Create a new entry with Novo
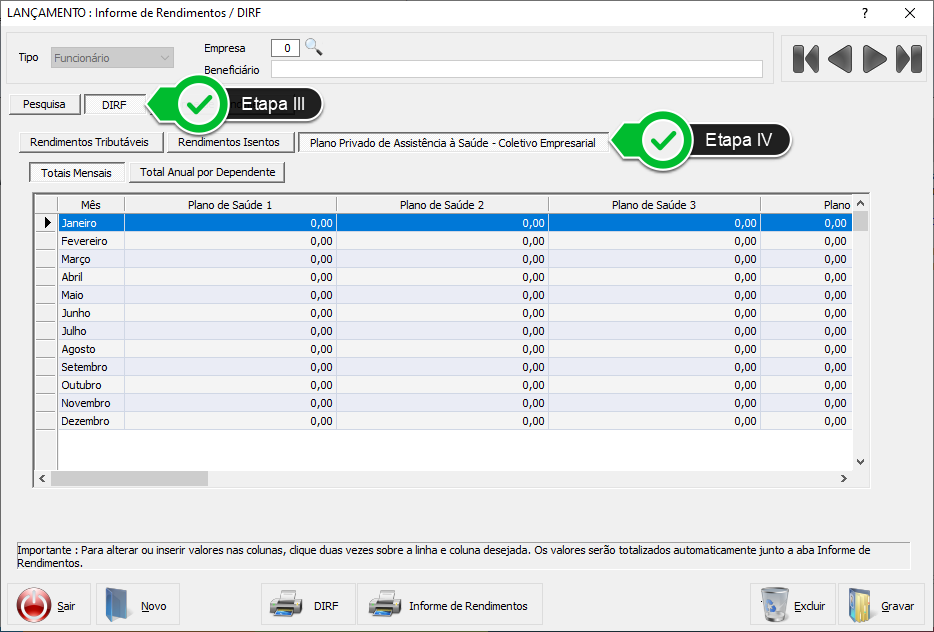Image resolution: width=934 pixels, height=632 pixels. (x=138, y=605)
